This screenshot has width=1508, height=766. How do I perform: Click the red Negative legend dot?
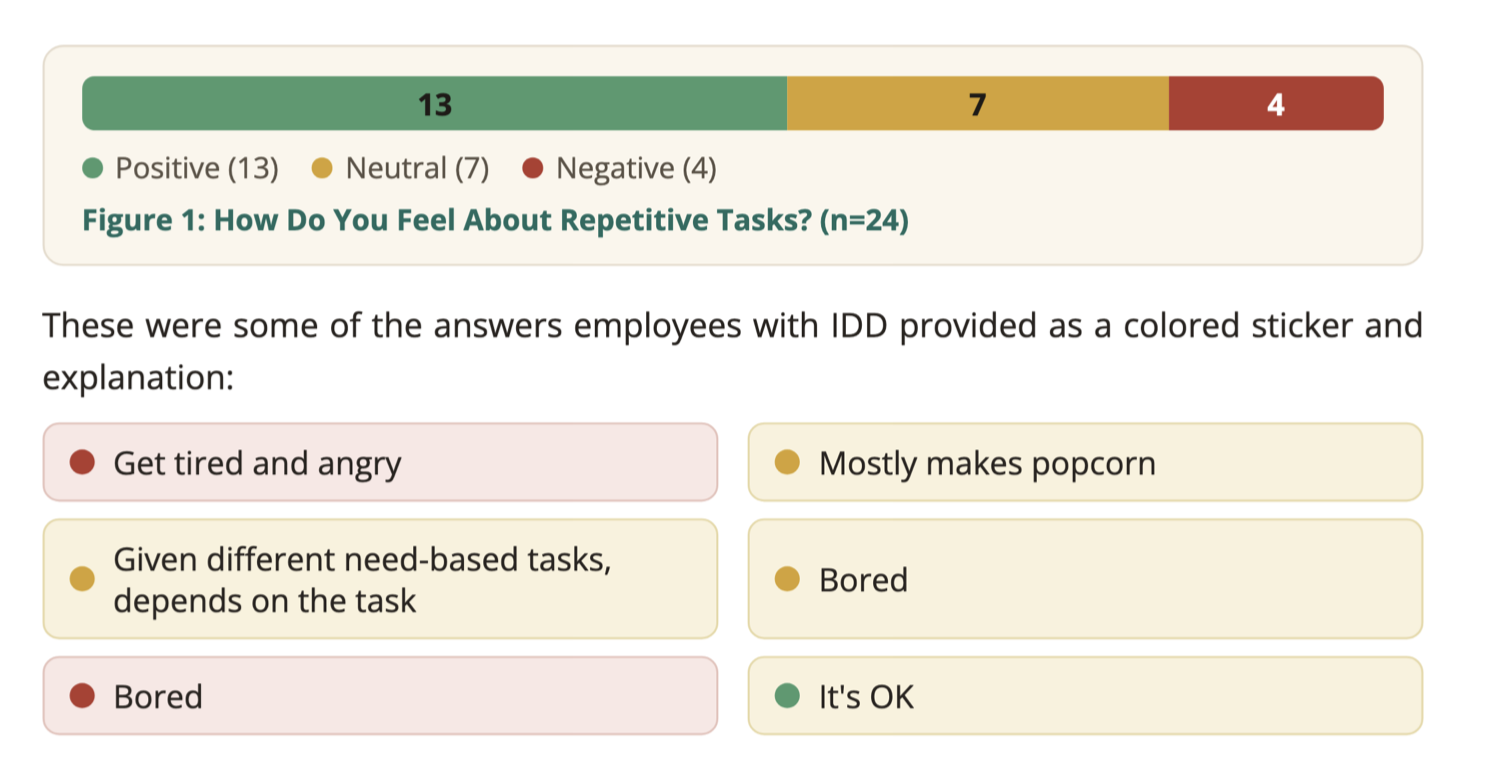pyautogui.click(x=533, y=169)
